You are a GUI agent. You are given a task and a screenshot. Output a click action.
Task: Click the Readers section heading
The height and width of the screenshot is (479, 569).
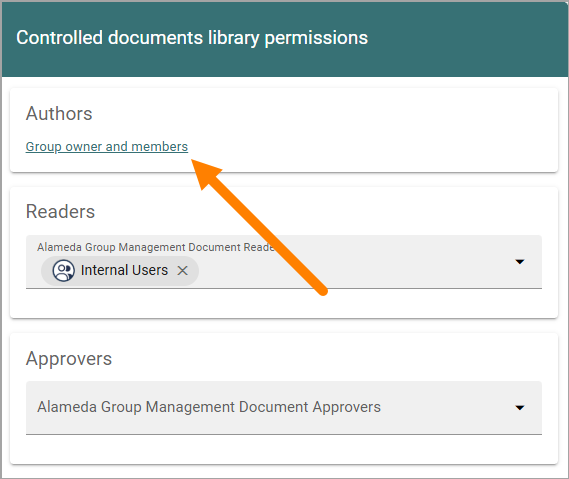pyautogui.click(x=60, y=212)
